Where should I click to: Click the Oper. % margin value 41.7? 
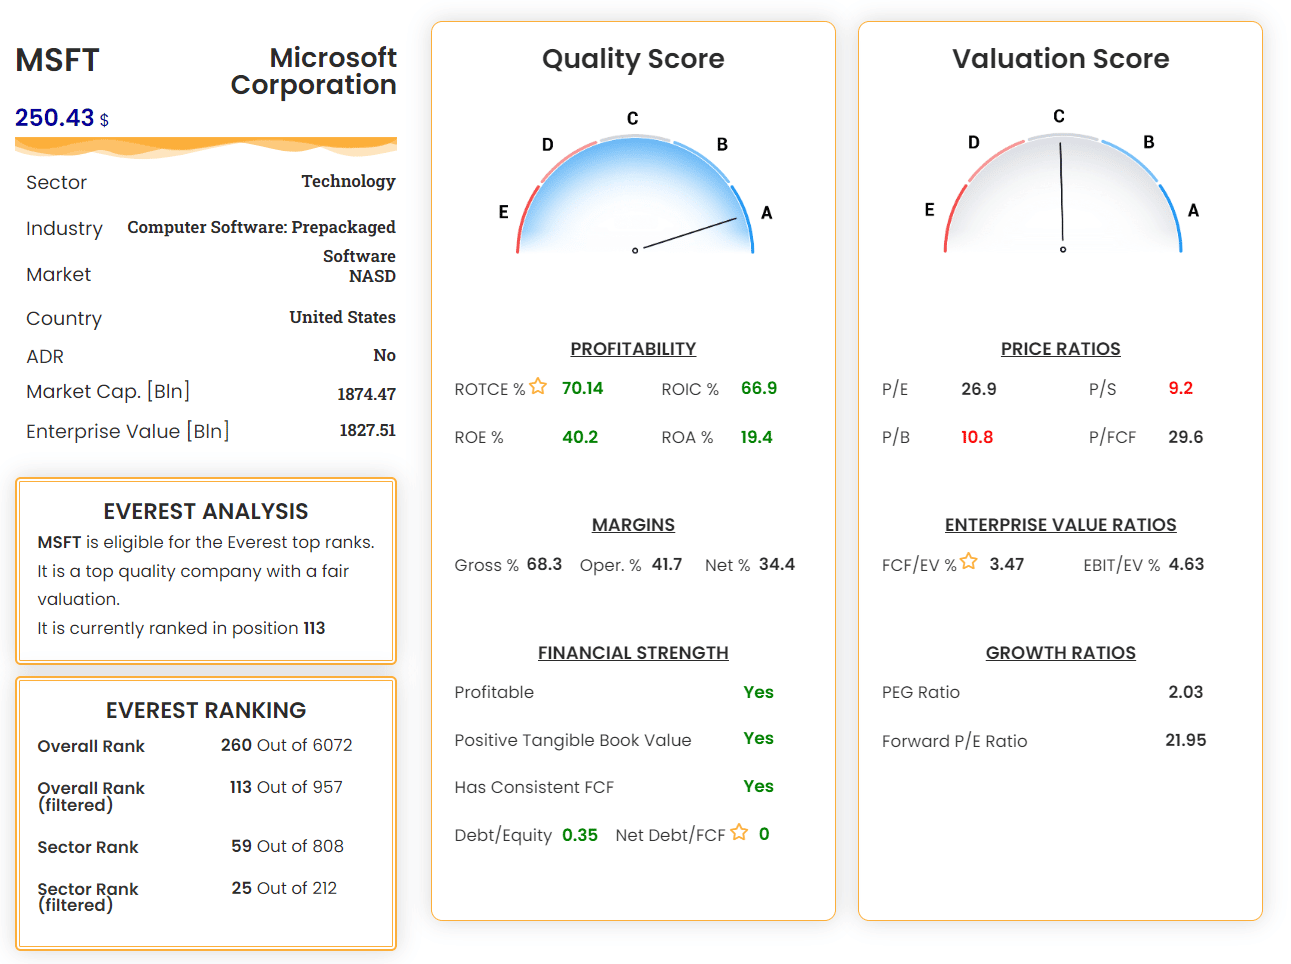pos(667,564)
